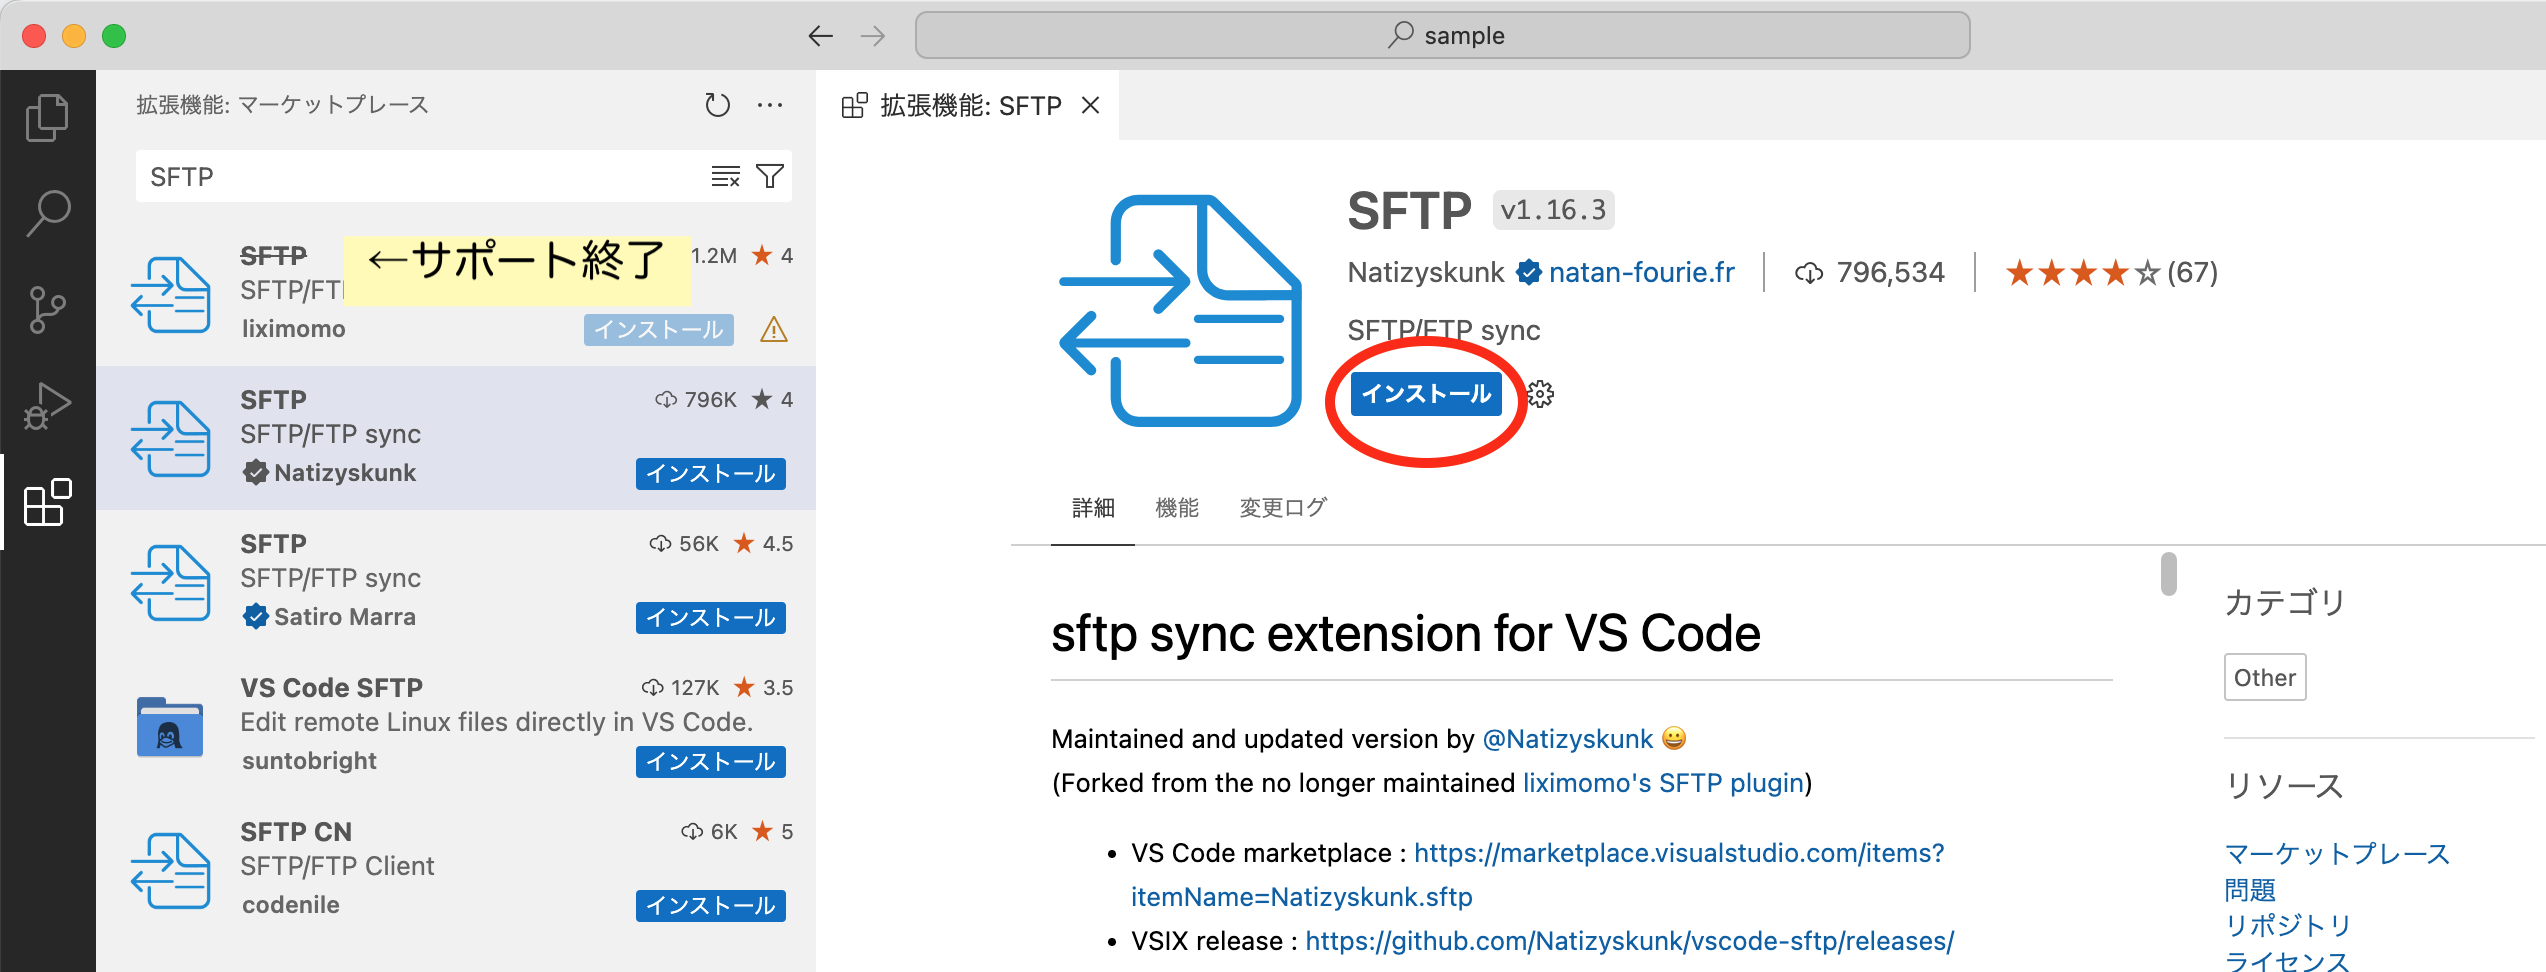Screen dimensions: 2546x972
Task: Open the natan-fourie.fr publisher link
Action: 1642,272
